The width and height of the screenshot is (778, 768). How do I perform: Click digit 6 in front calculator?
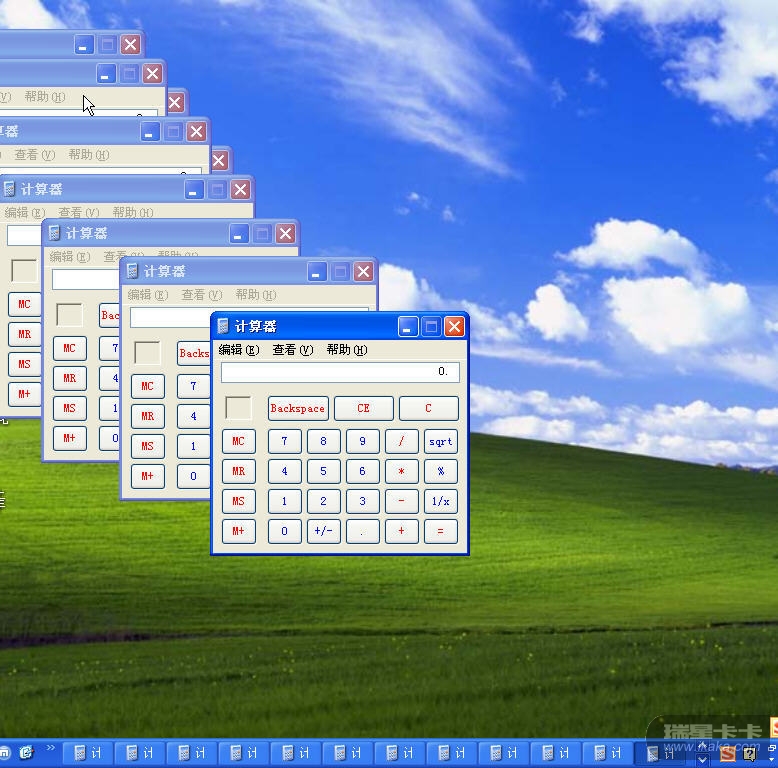pyautogui.click(x=363, y=471)
